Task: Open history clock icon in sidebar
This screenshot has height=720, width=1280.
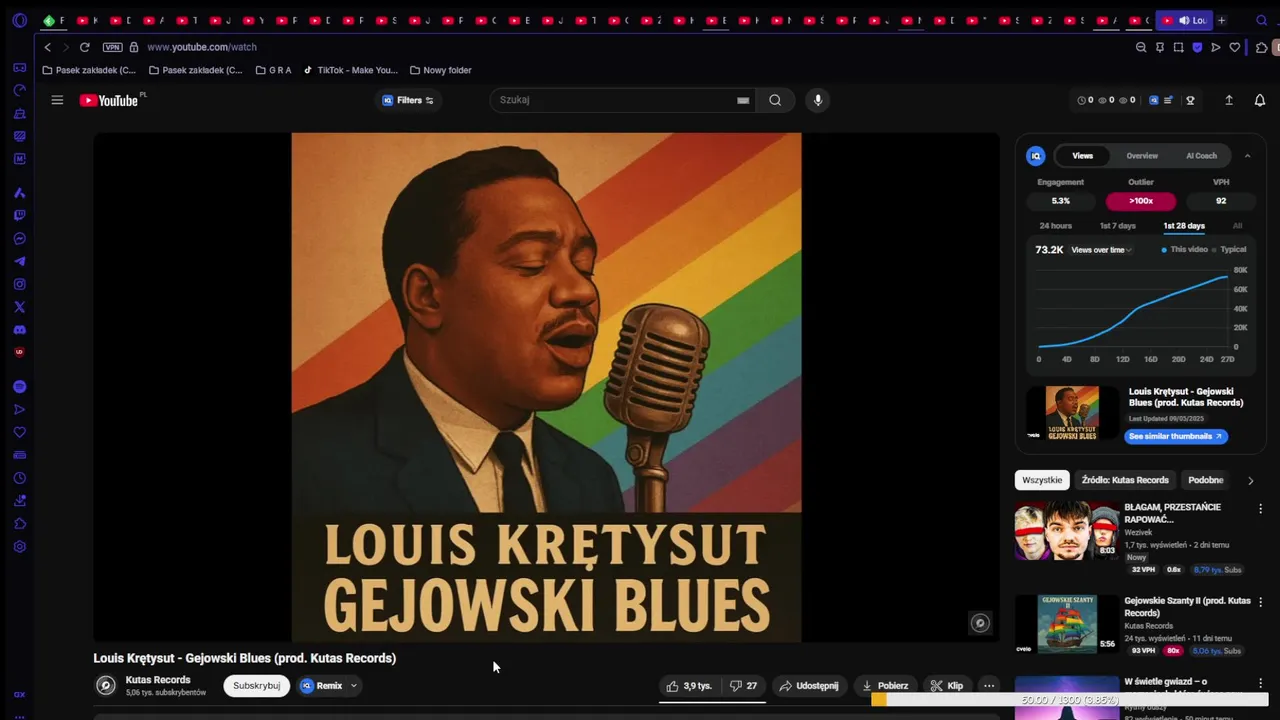Action: pyautogui.click(x=19, y=478)
